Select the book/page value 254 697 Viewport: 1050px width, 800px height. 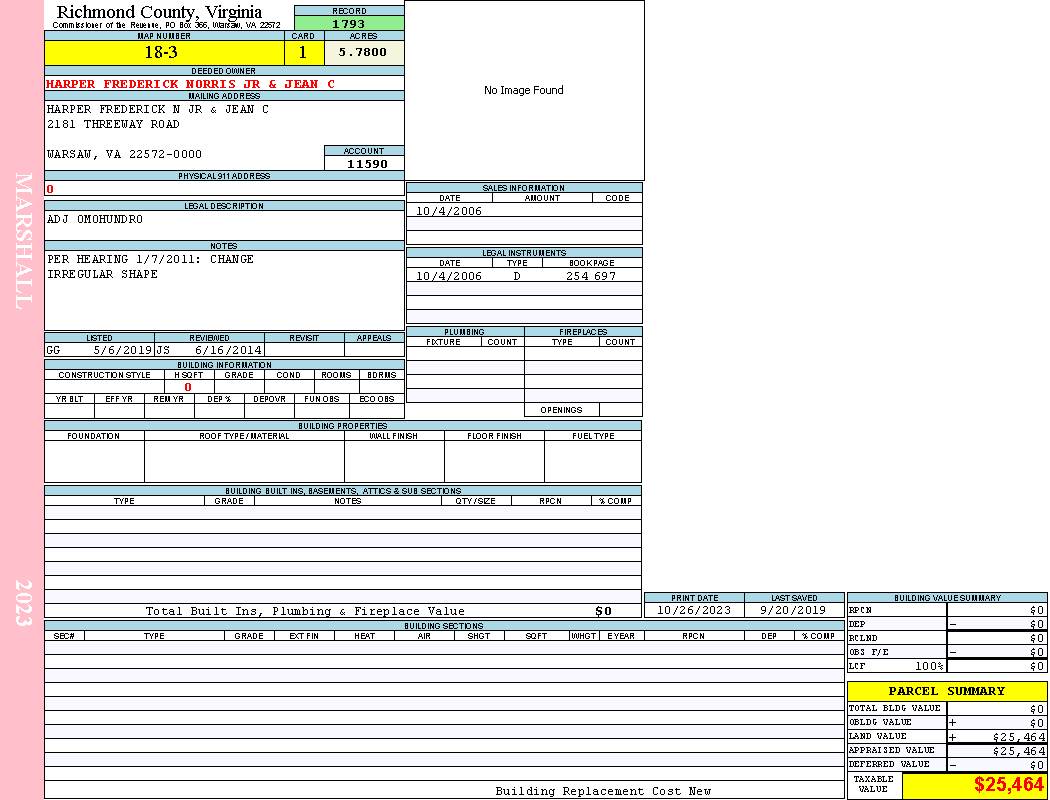pyautogui.click(x=591, y=276)
